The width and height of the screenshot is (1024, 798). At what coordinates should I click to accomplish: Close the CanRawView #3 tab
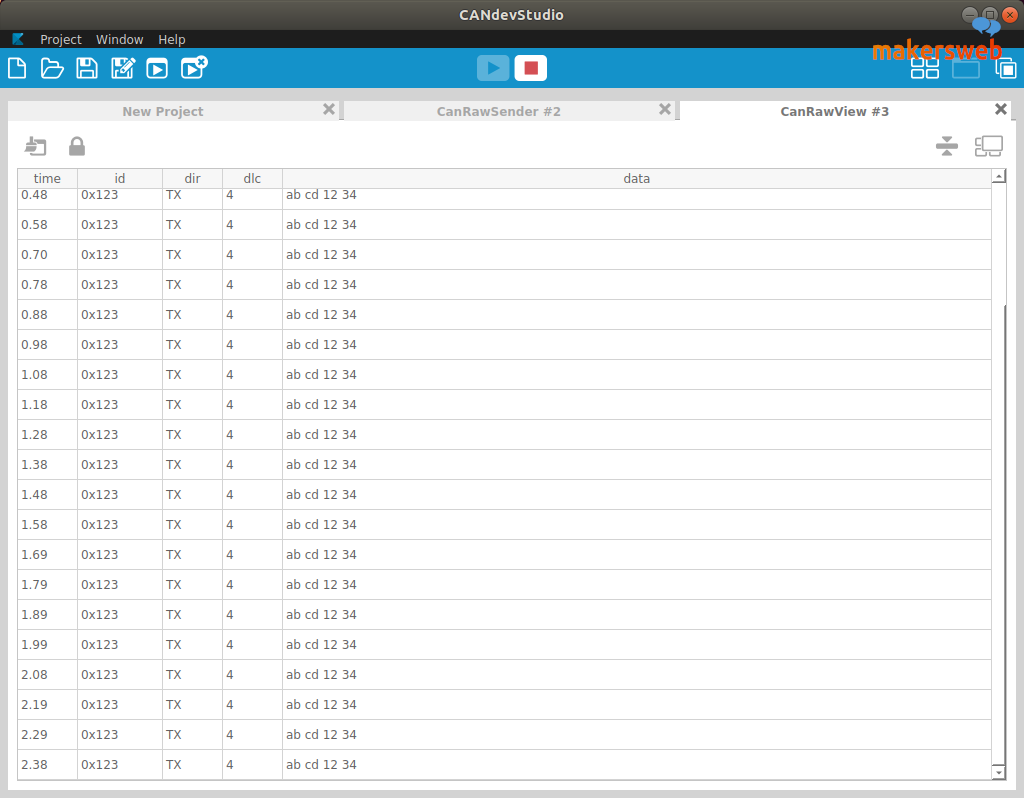1000,110
